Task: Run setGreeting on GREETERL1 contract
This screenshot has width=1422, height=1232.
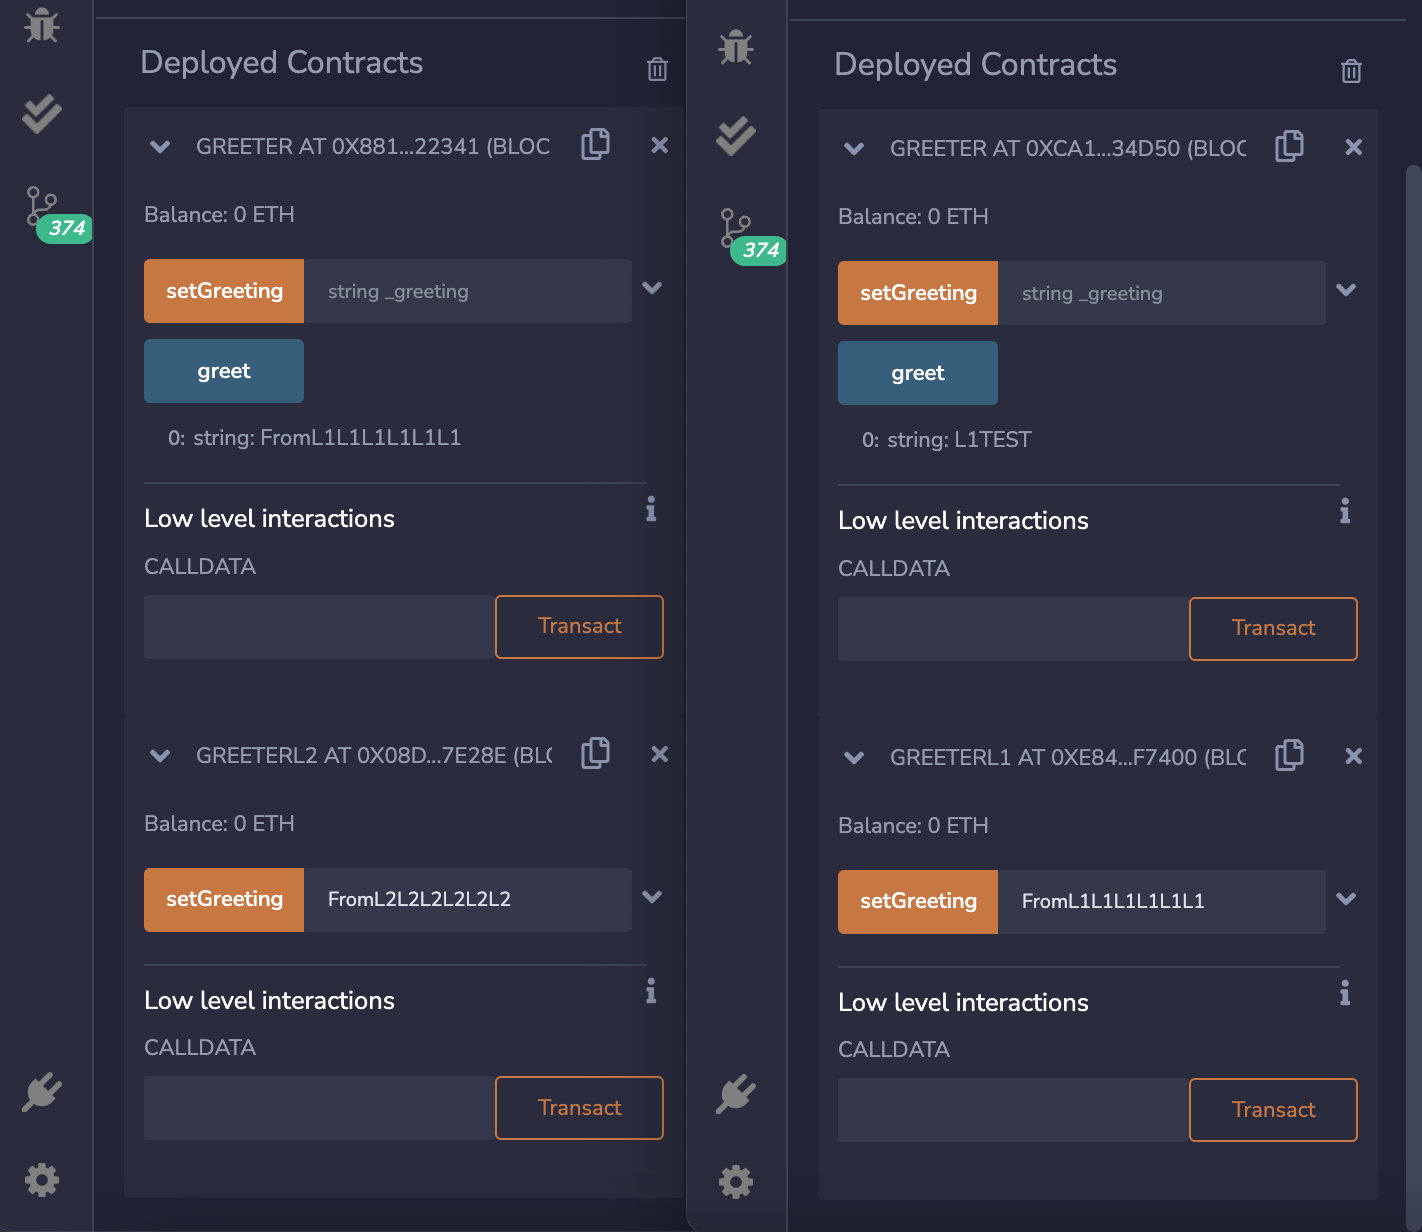Action: pyautogui.click(x=918, y=902)
